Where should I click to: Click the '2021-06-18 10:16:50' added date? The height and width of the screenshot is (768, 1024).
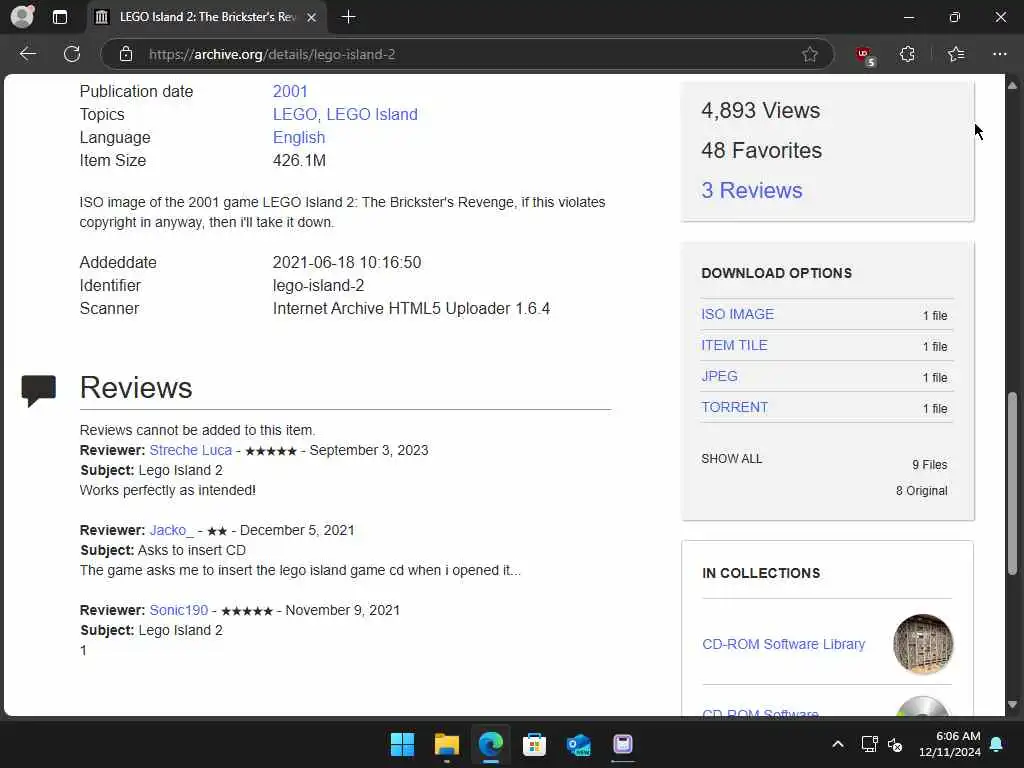pyautogui.click(x=347, y=263)
